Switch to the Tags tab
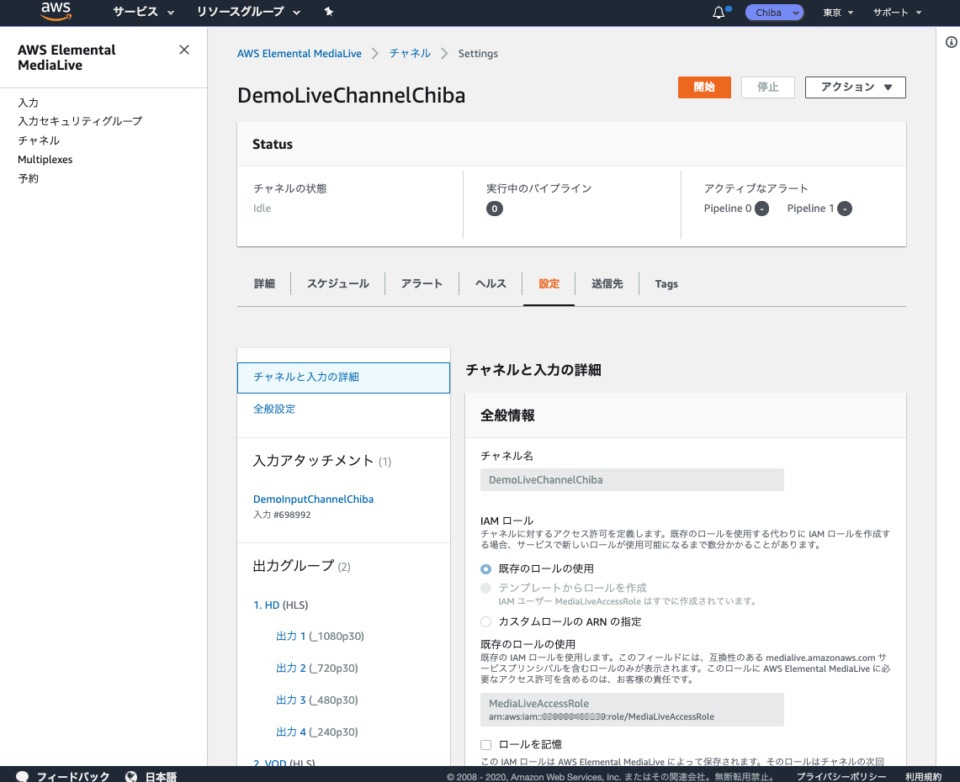 [666, 284]
